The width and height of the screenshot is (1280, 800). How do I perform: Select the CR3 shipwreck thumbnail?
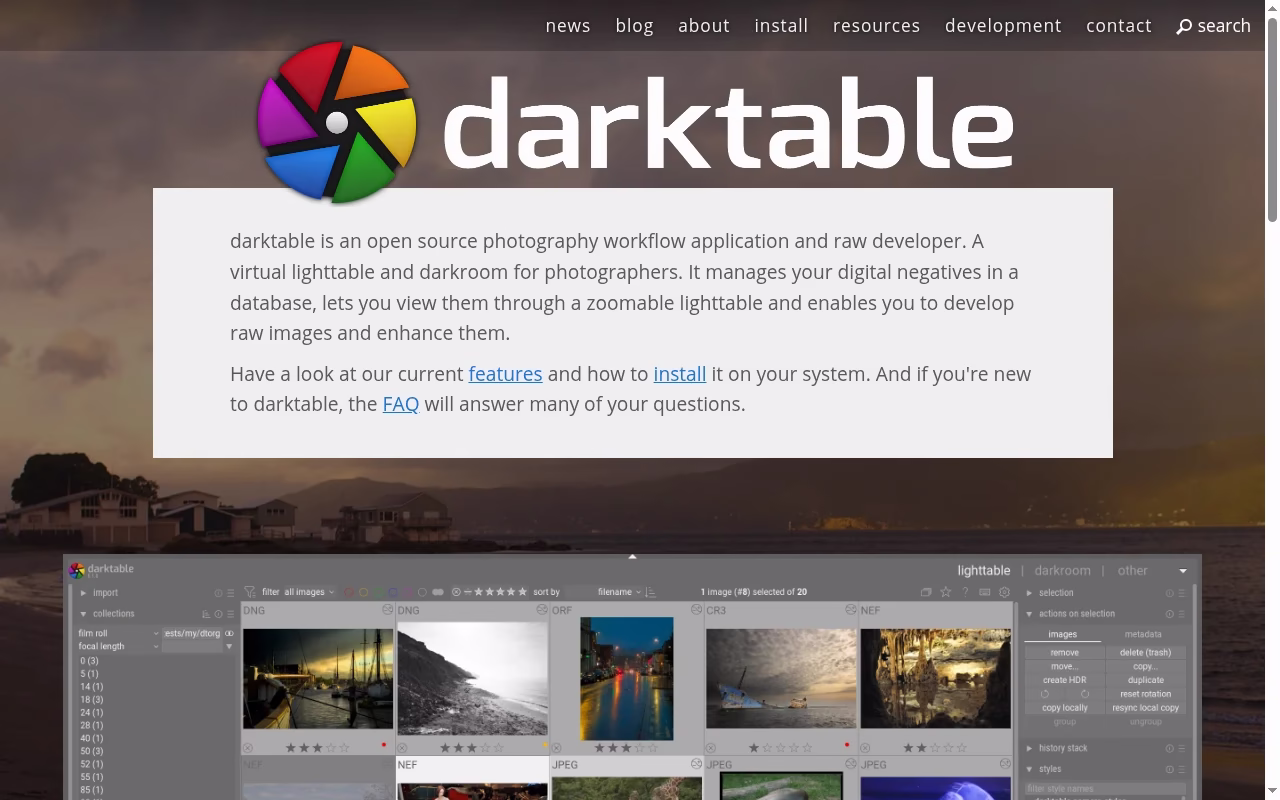781,679
